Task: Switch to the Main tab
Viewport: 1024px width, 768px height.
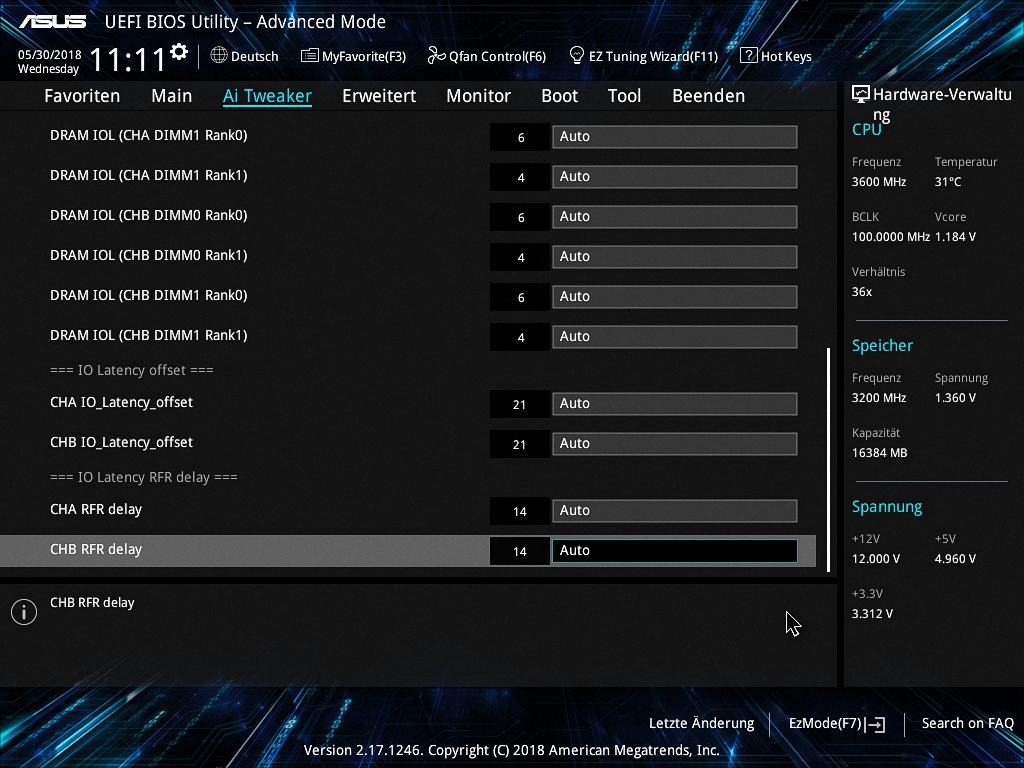Action: point(172,96)
